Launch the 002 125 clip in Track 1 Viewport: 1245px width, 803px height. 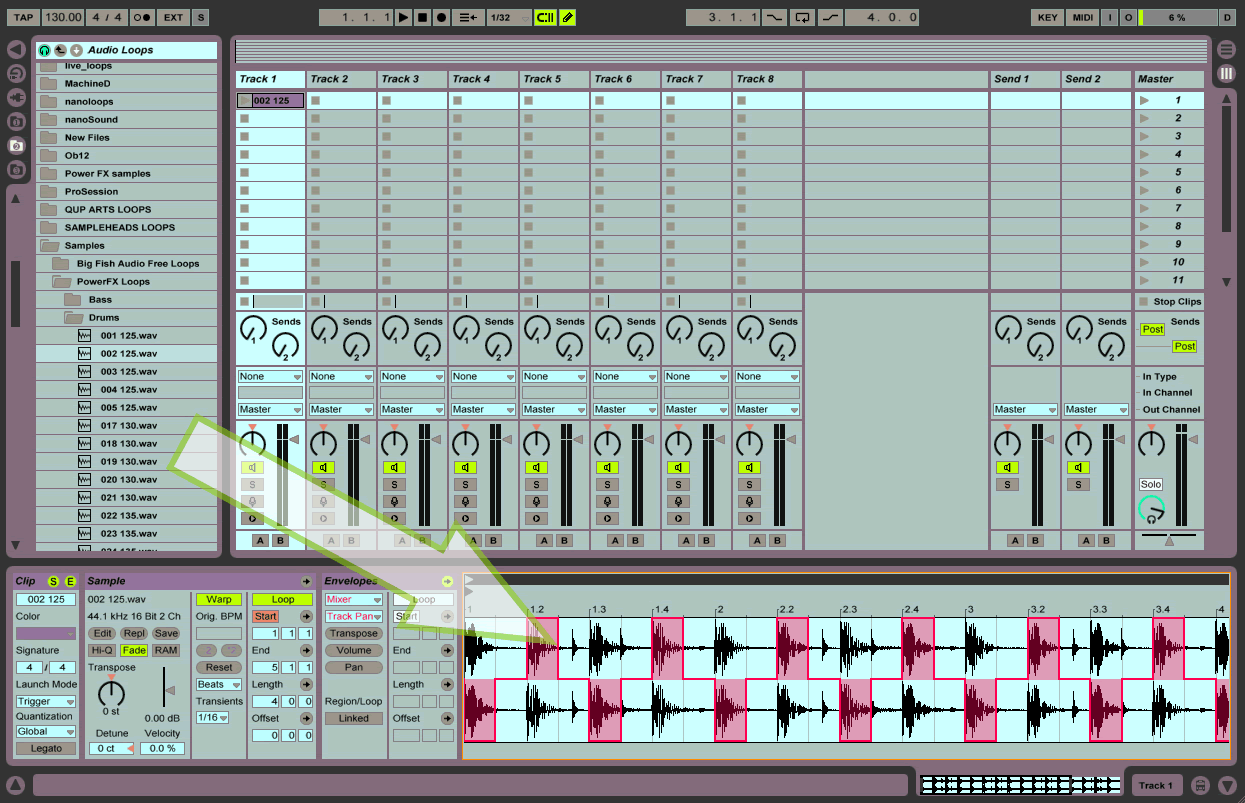click(x=246, y=100)
